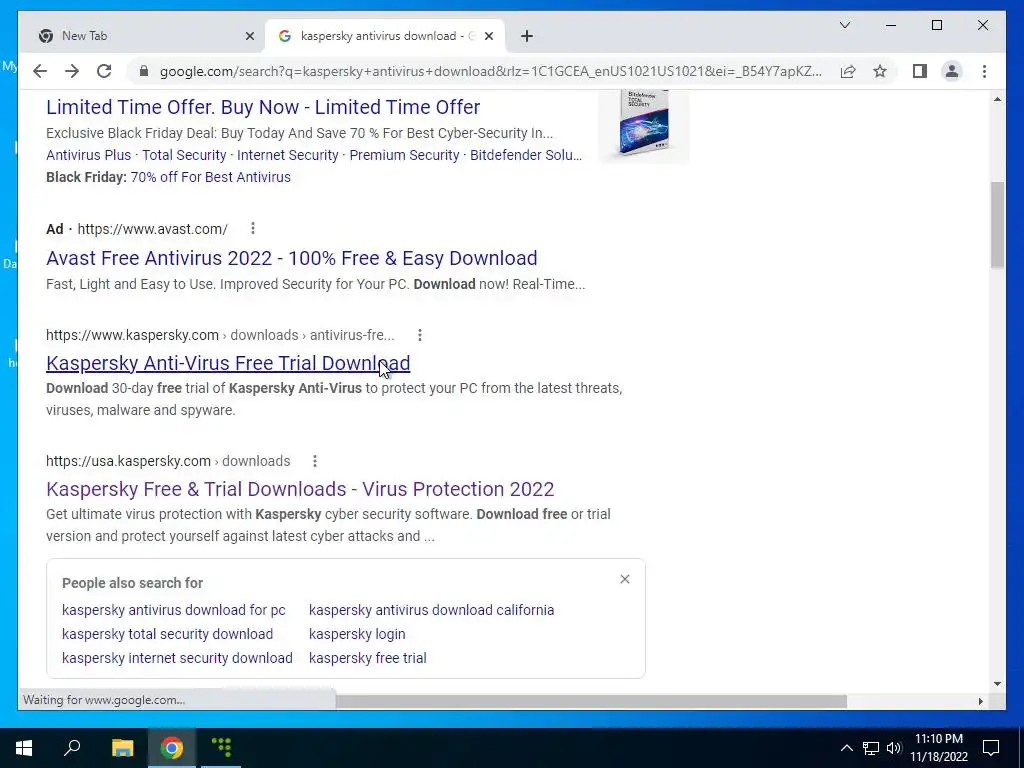The height and width of the screenshot is (768, 1024).
Task: Open Windows notification center
Action: coord(991,748)
